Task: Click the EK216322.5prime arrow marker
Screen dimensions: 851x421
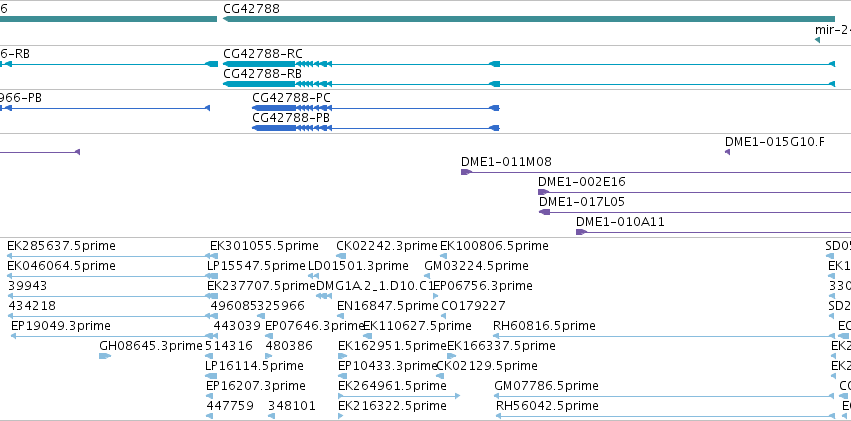Action: pyautogui.click(x=341, y=416)
